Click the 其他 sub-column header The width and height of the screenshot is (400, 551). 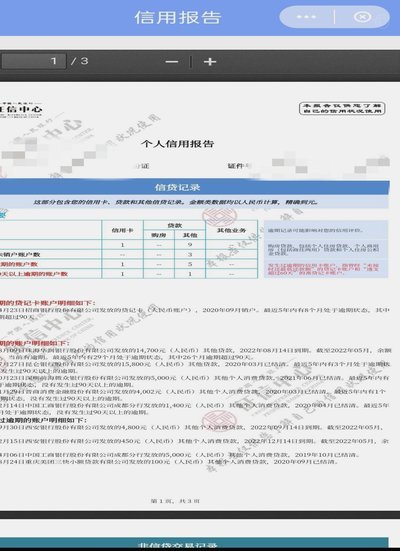[x=190, y=235]
